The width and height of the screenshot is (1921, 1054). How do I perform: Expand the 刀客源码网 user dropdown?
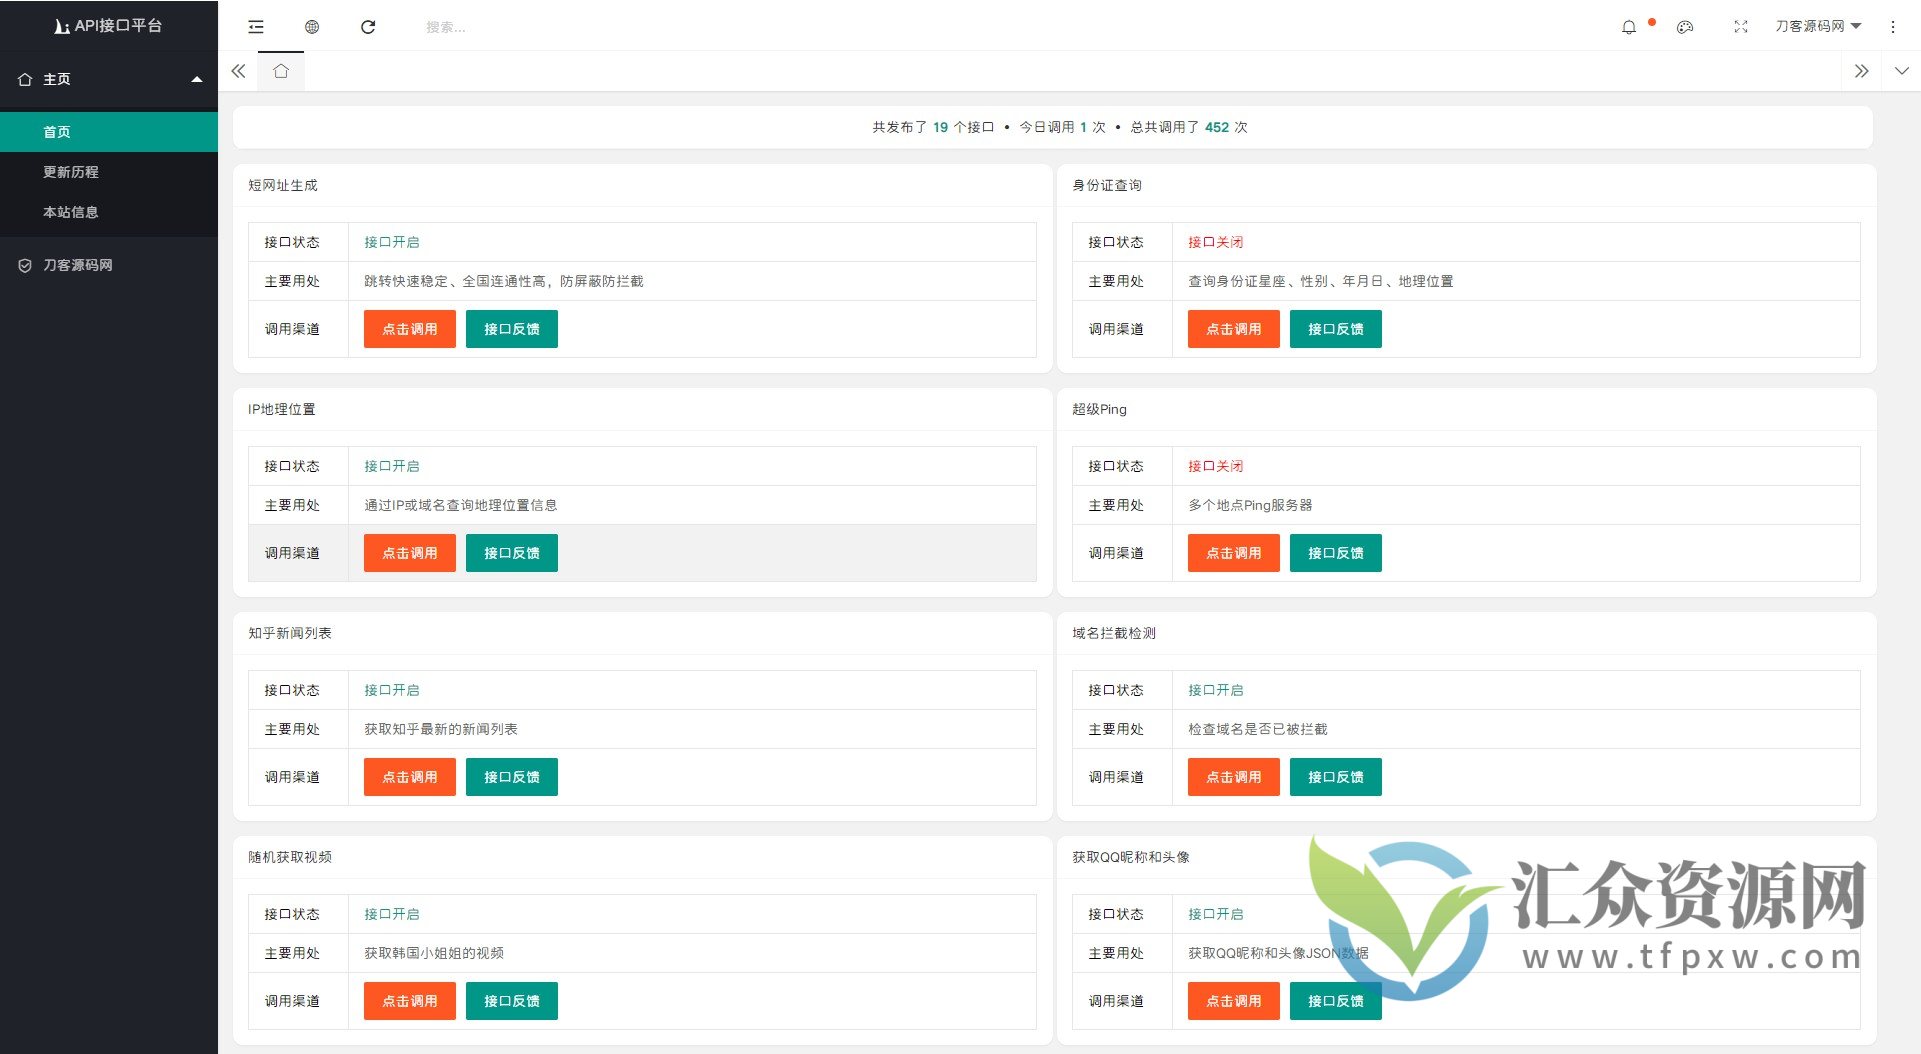tap(1817, 26)
